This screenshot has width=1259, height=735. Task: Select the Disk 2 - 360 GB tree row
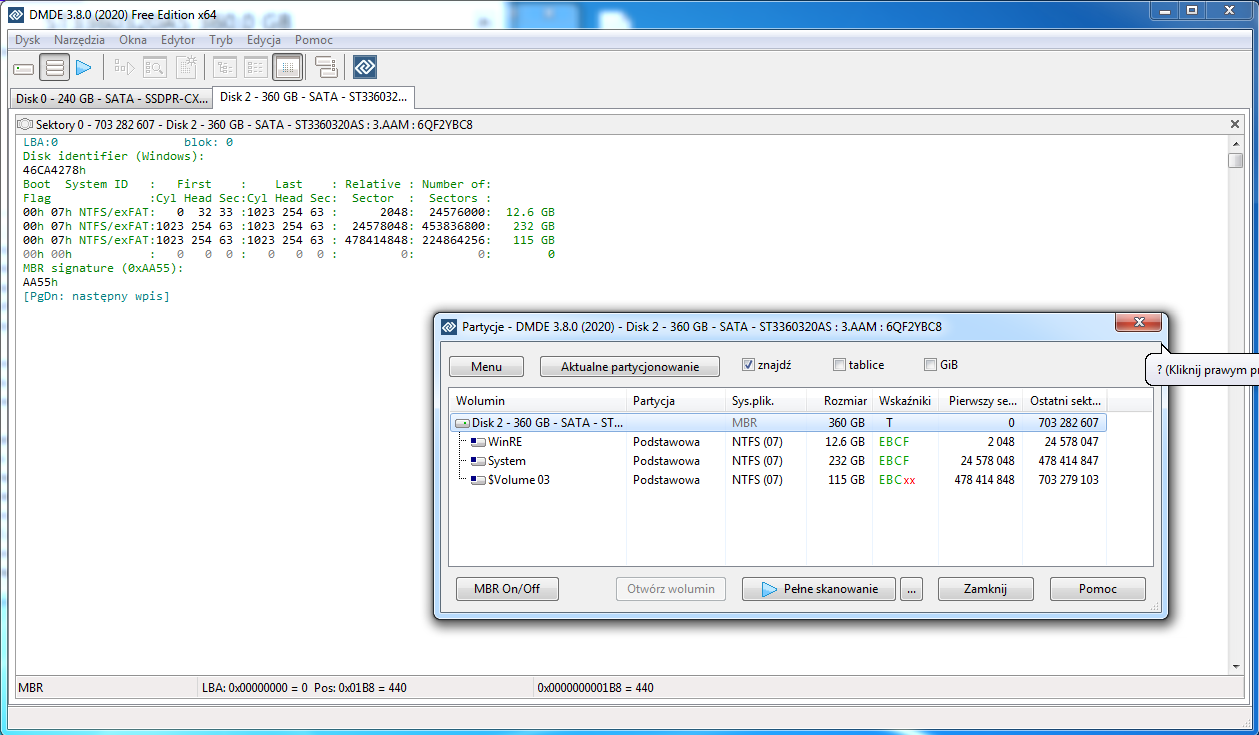tap(779, 423)
